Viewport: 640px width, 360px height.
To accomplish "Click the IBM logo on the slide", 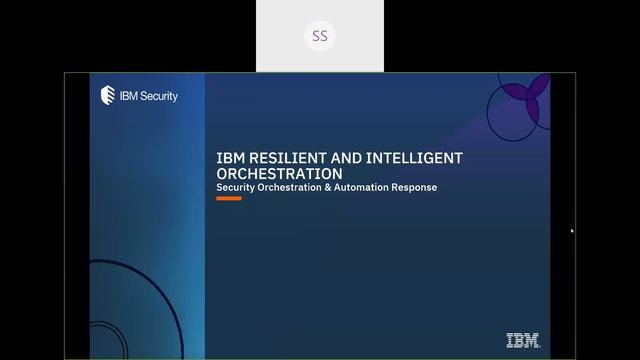I will click(523, 340).
